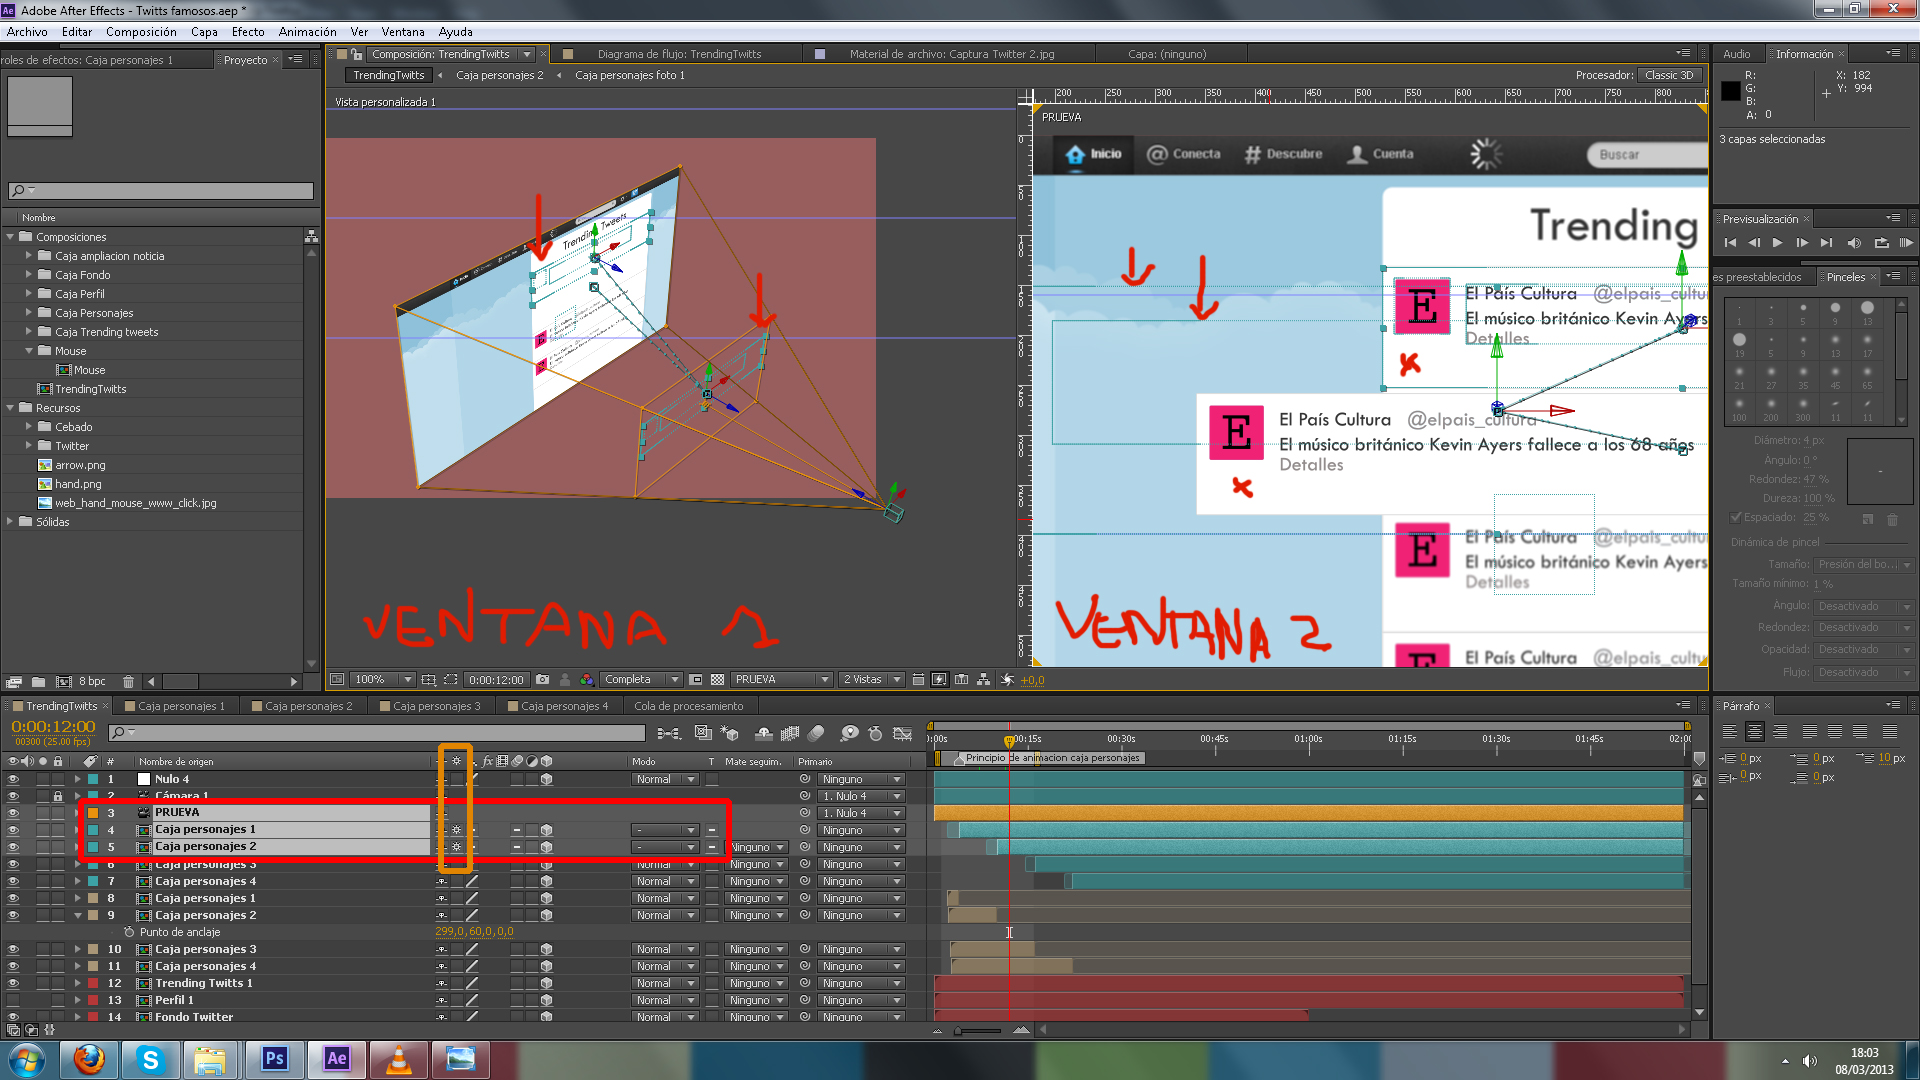
Task: Open Photoshop from the Windows taskbar
Action: point(274,1059)
